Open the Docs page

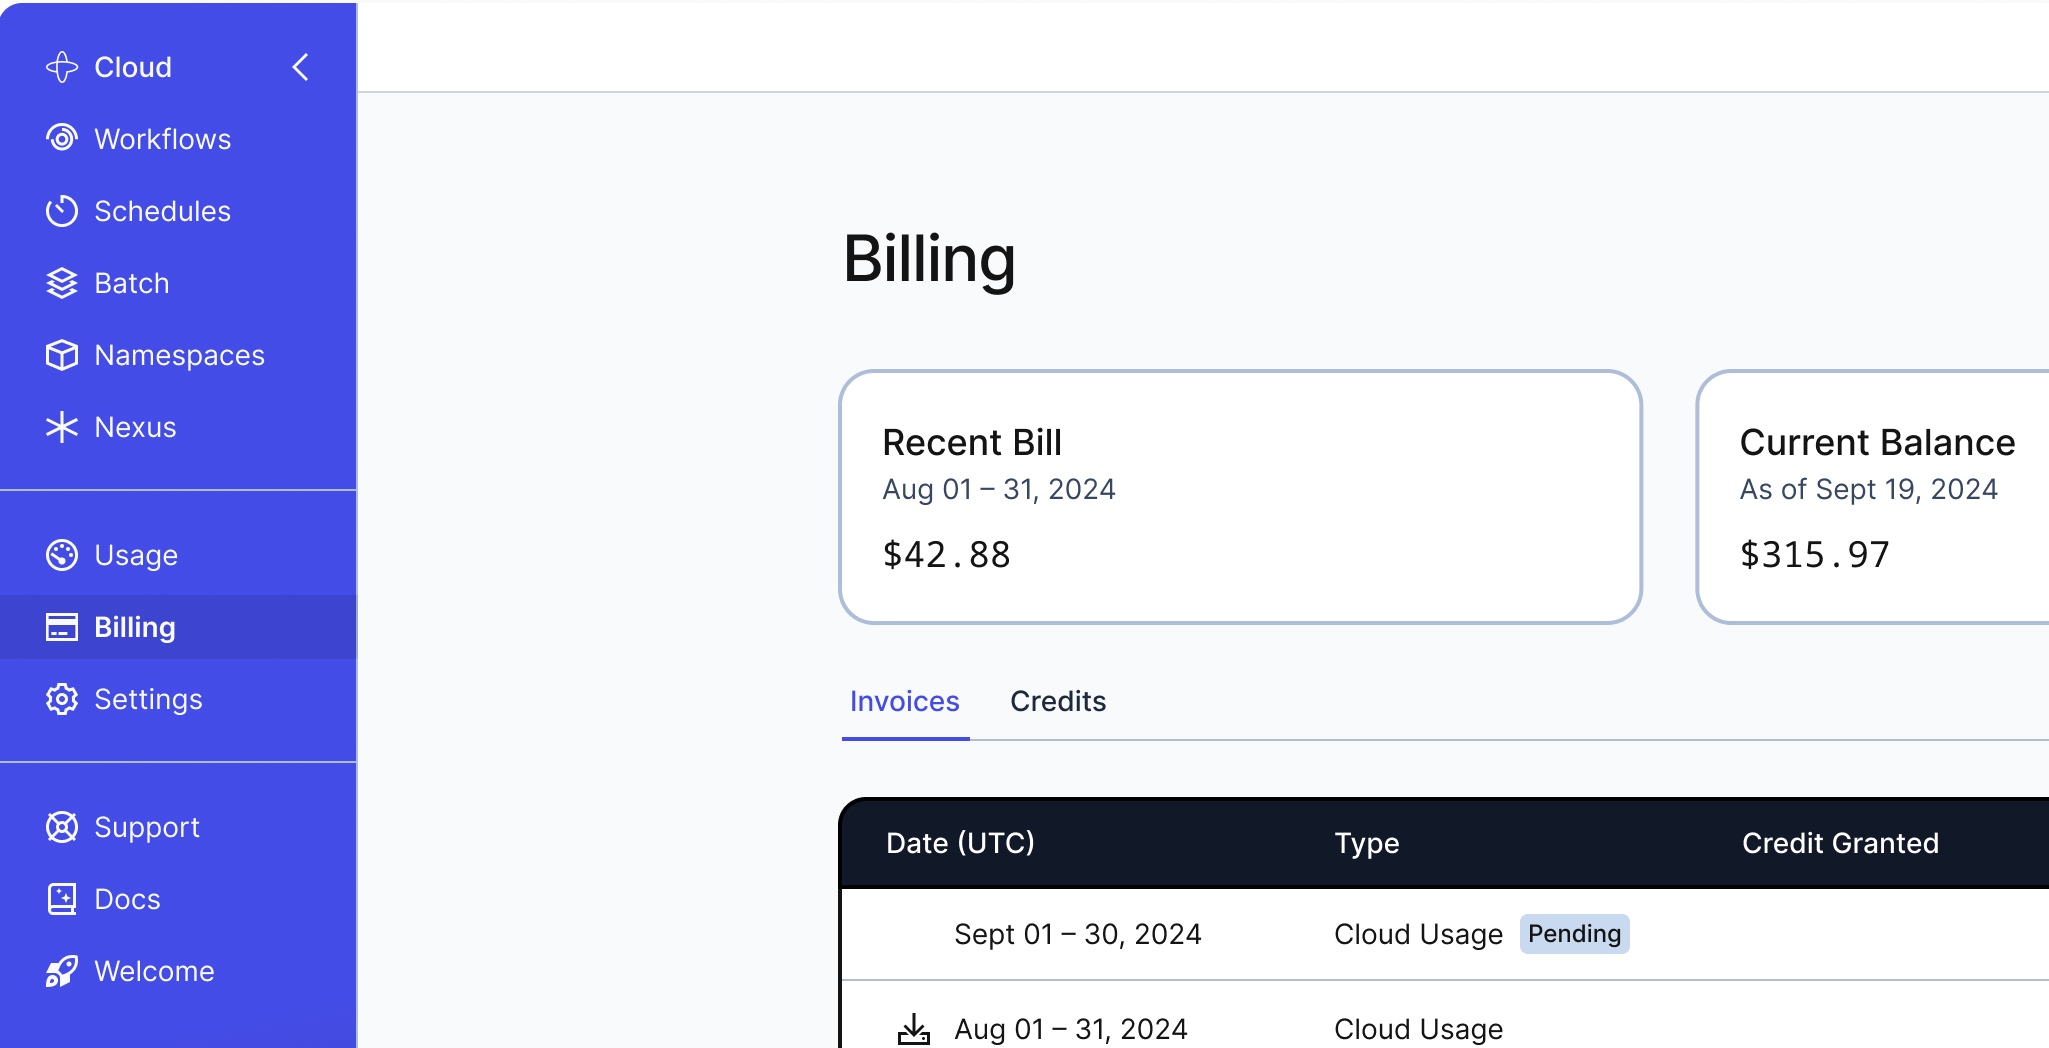127,899
